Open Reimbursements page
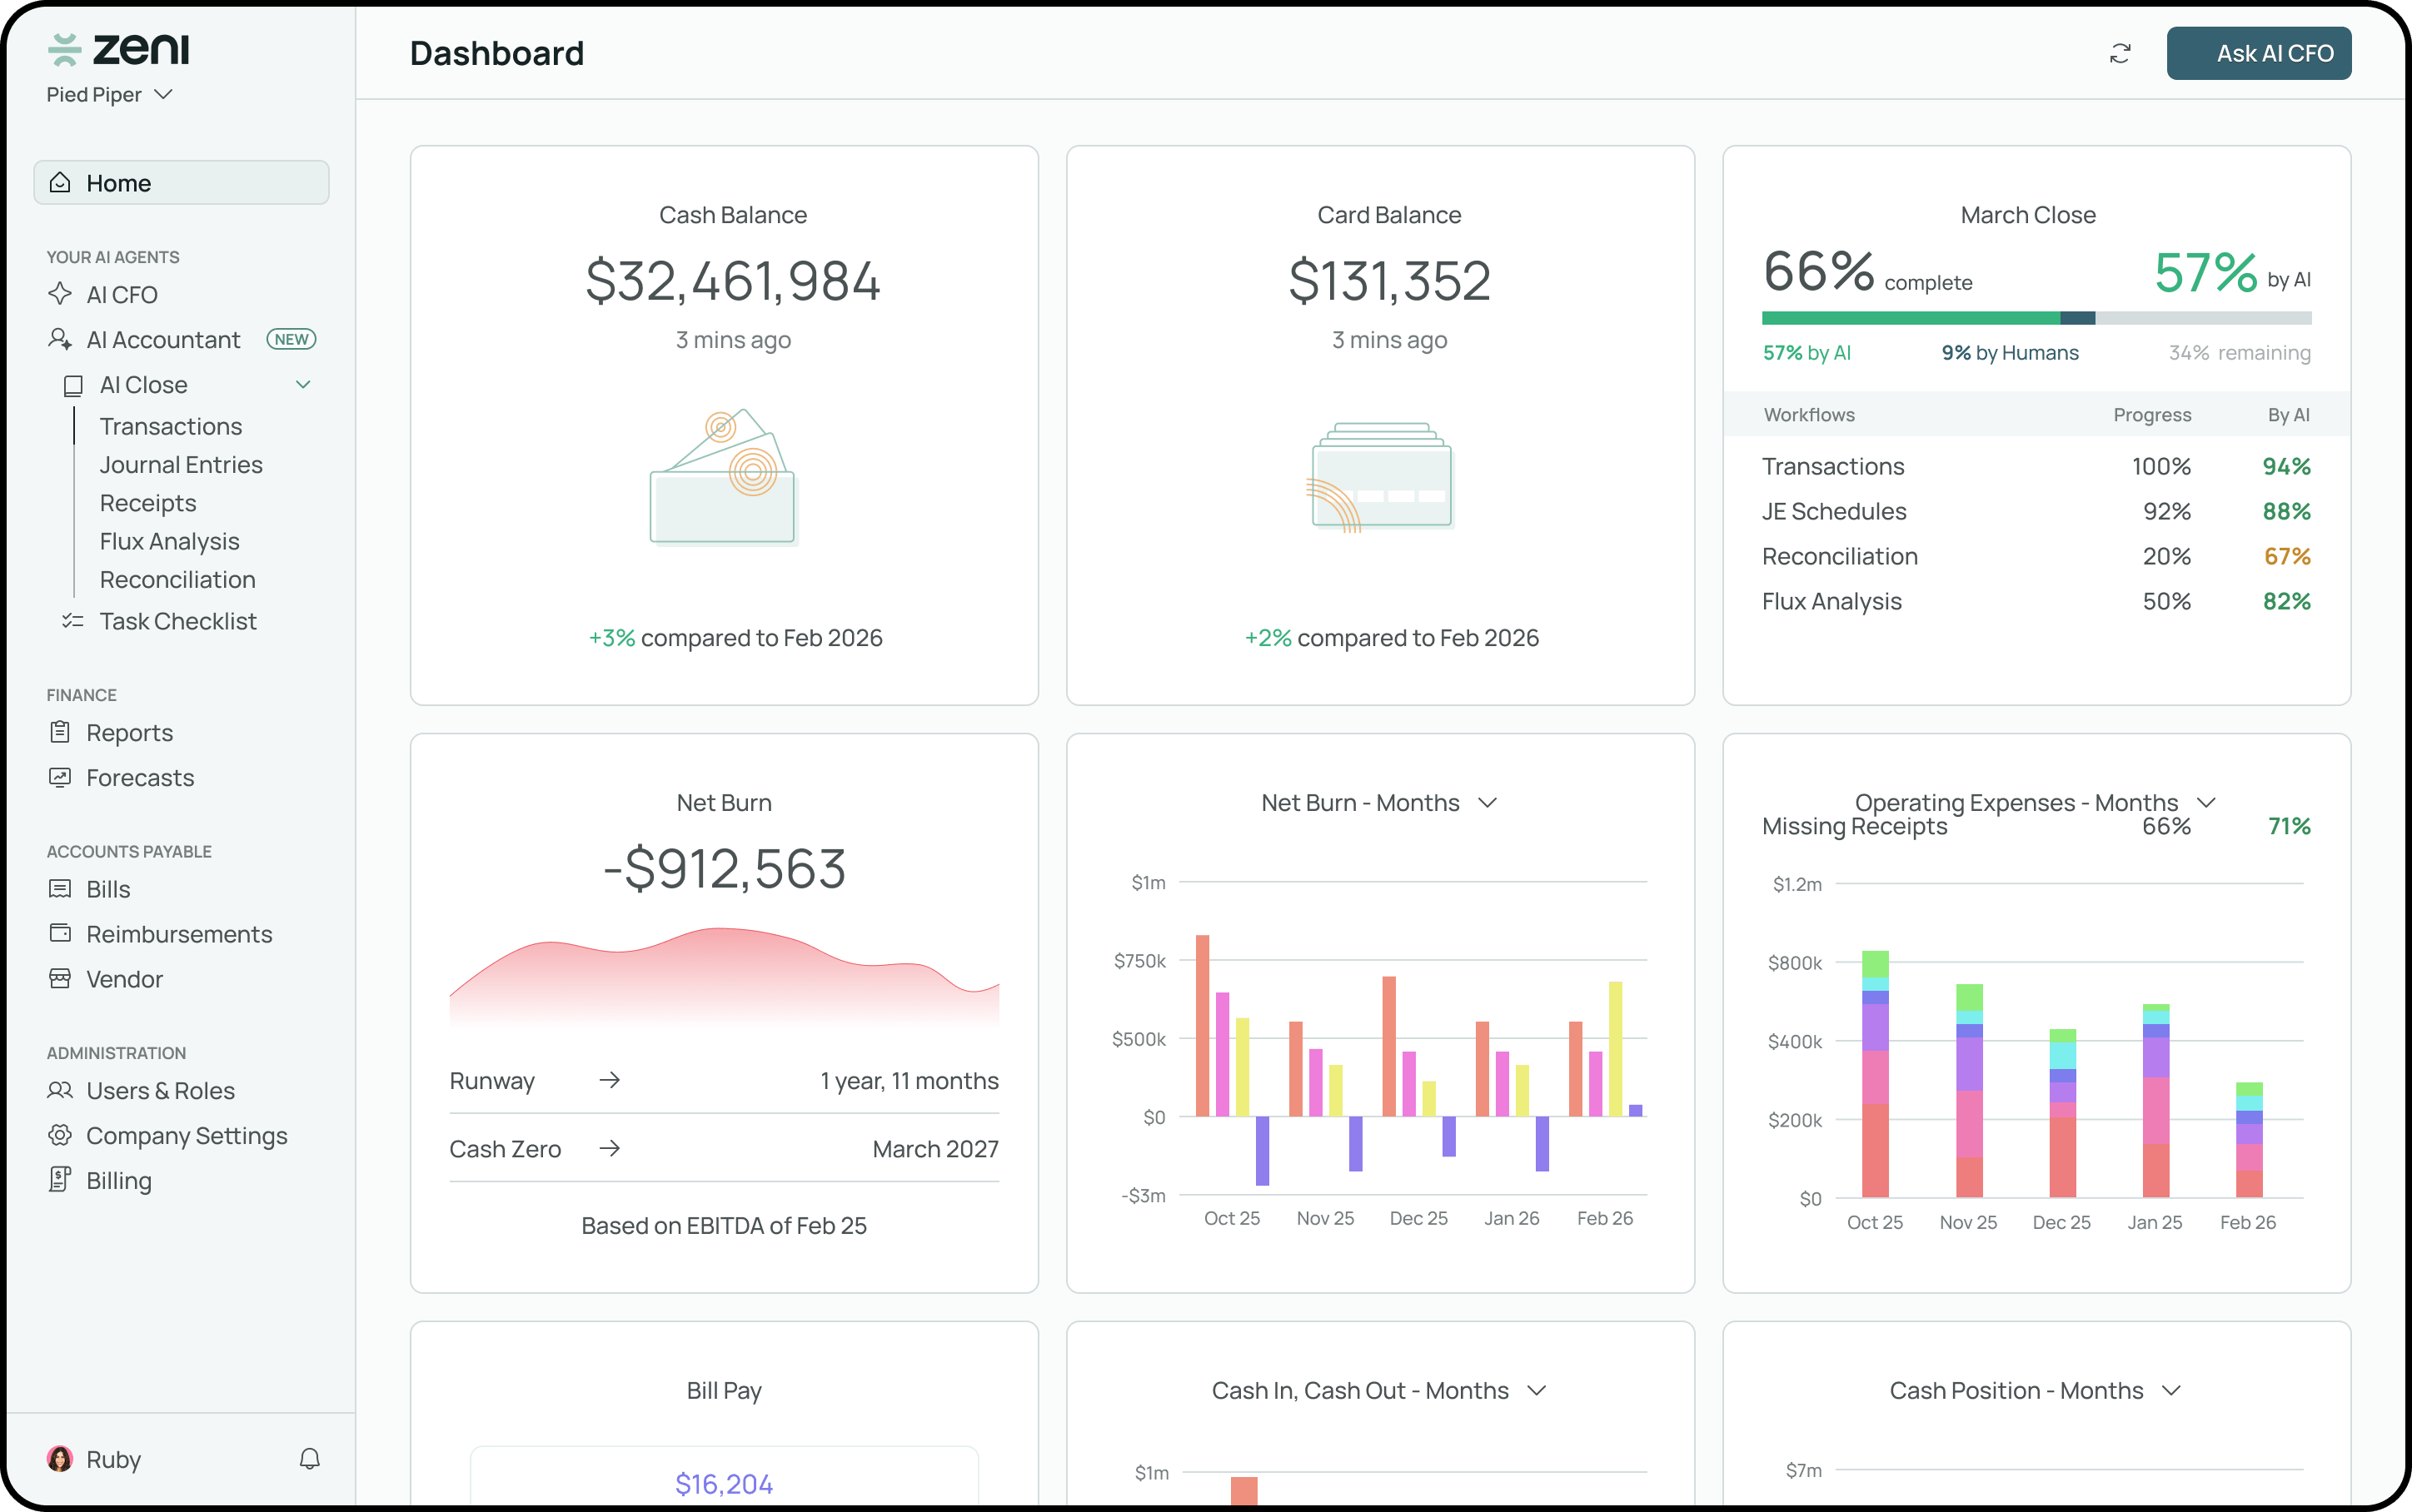The image size is (2412, 1512). [179, 934]
